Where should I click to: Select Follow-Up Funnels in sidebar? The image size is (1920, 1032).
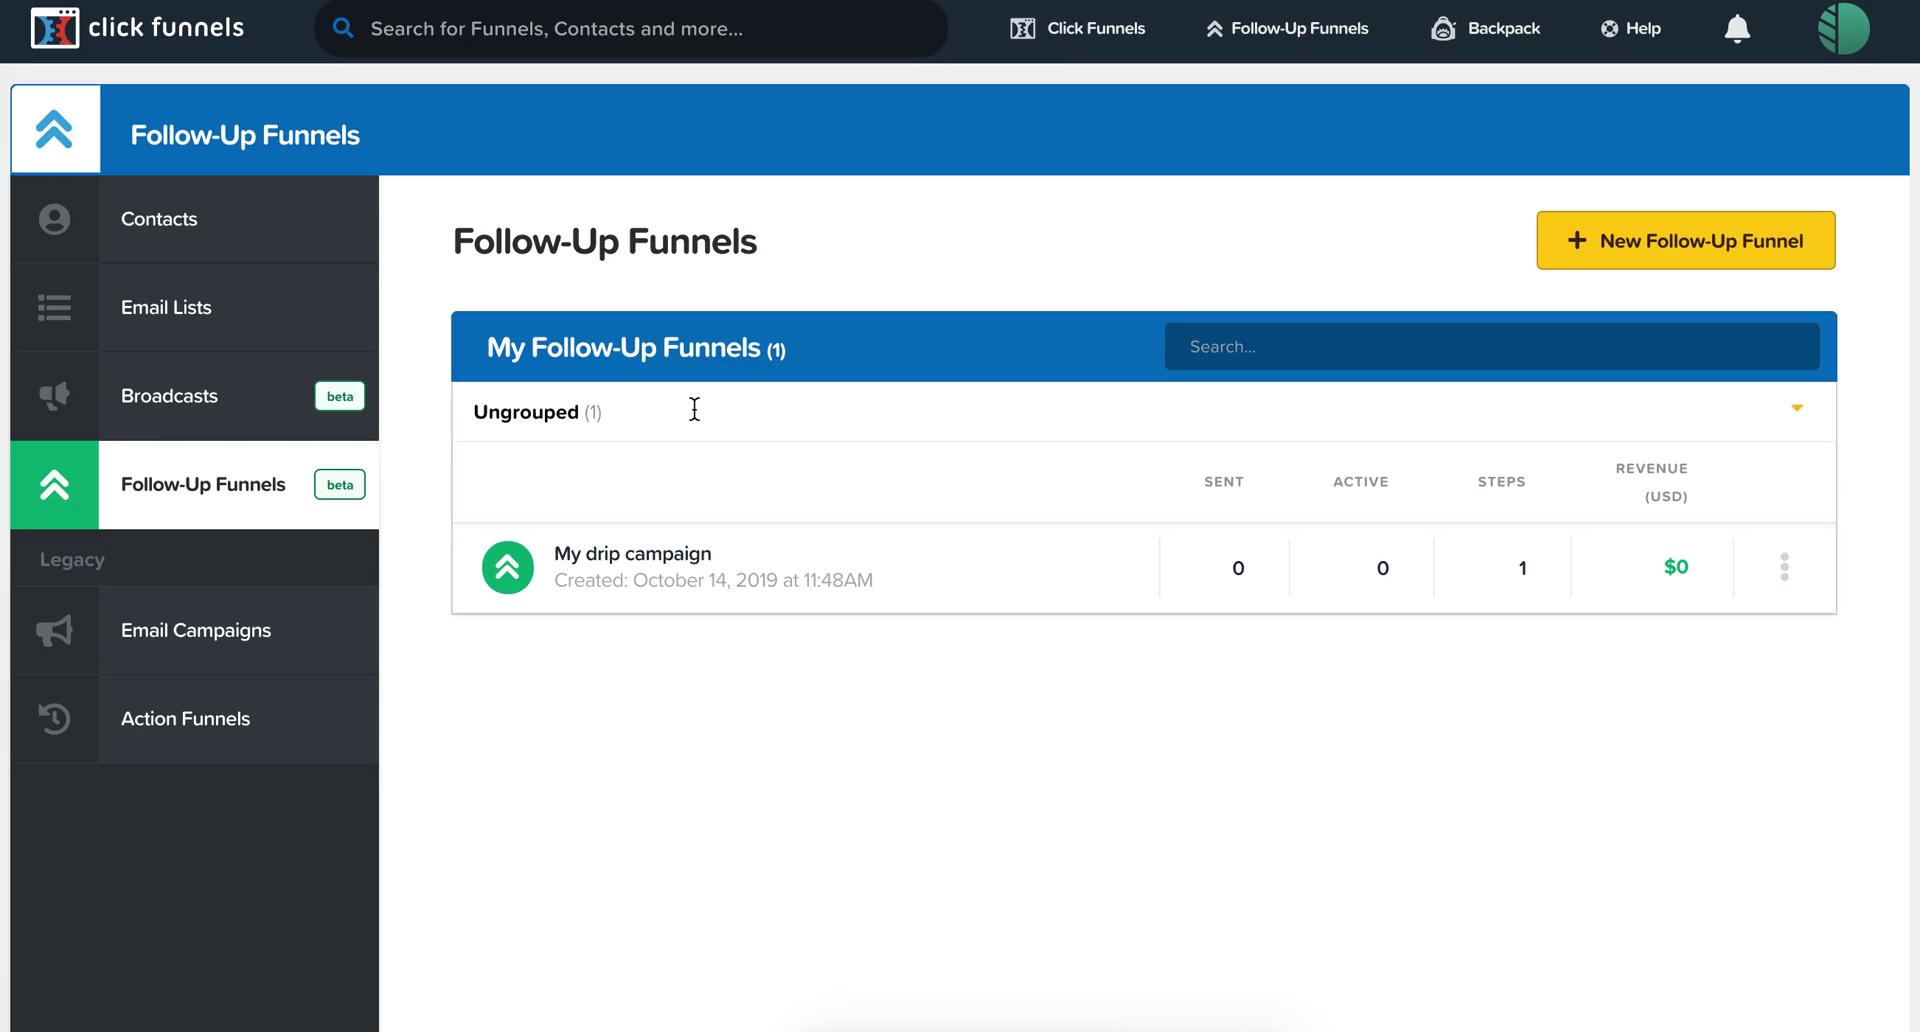195,485
